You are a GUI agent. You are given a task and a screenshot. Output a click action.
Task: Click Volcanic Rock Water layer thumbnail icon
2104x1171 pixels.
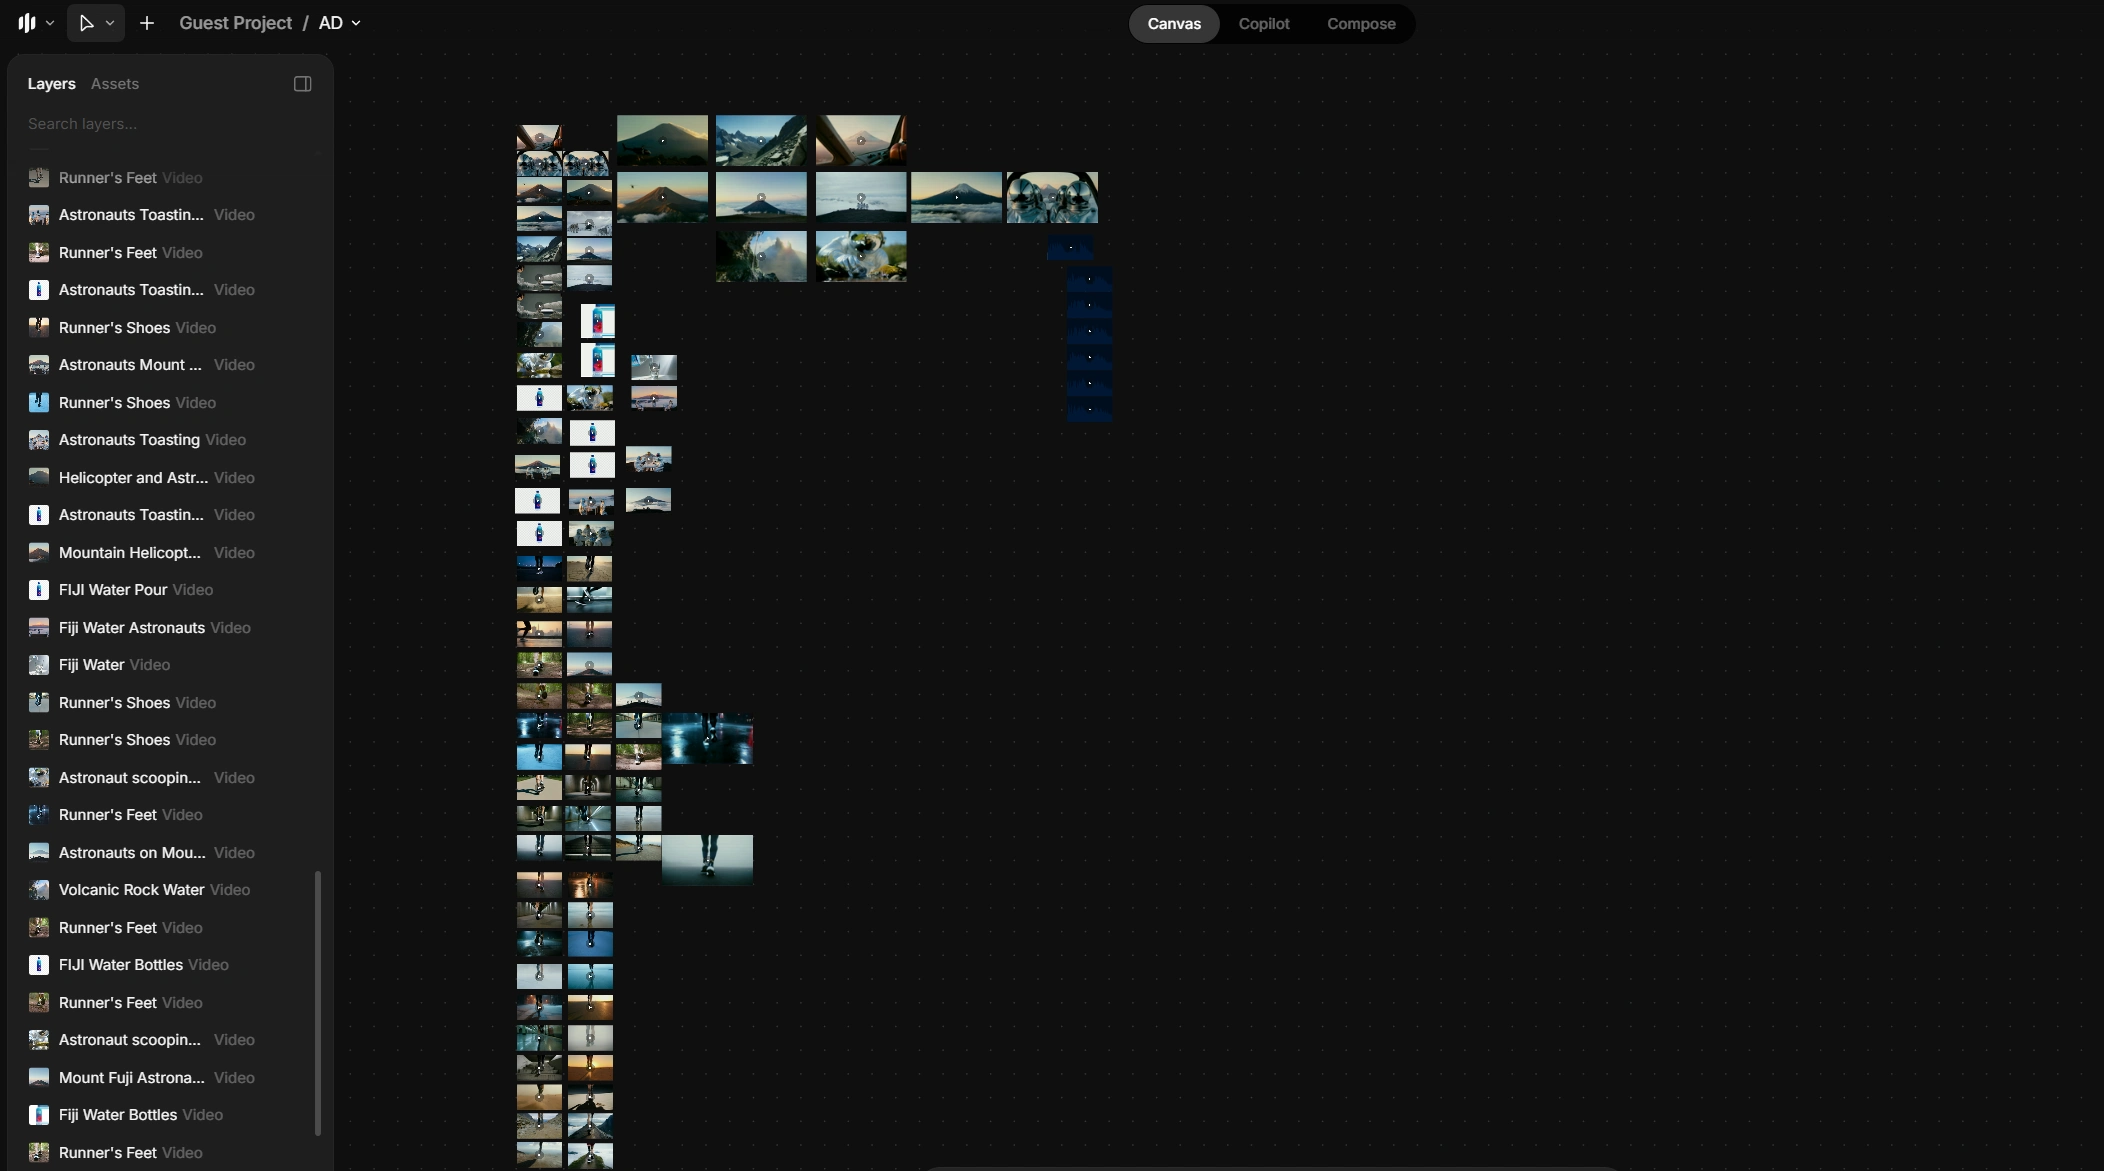click(38, 890)
